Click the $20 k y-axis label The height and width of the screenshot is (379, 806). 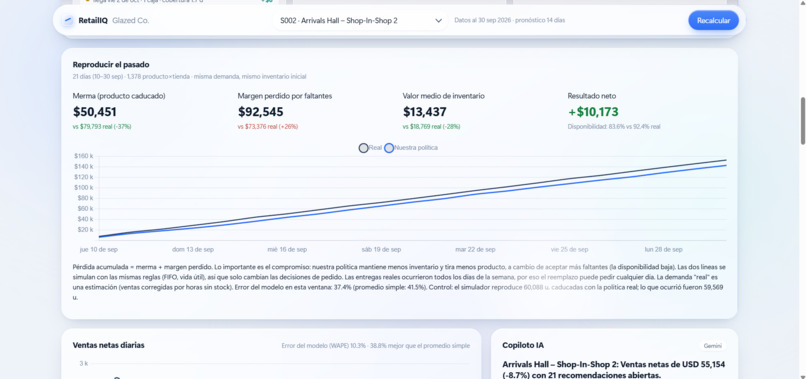point(85,230)
